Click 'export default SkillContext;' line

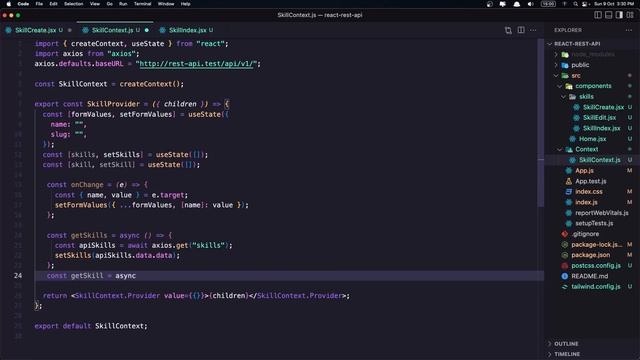[x=91, y=326]
